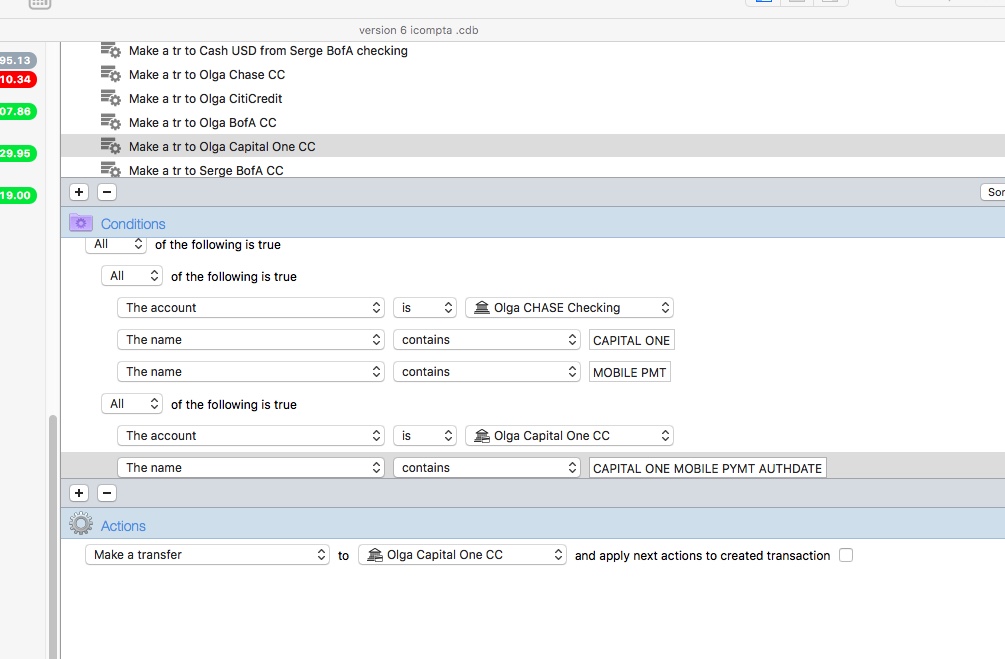
Task: Click the left sidebar vertical scrollbar
Action: [52, 530]
